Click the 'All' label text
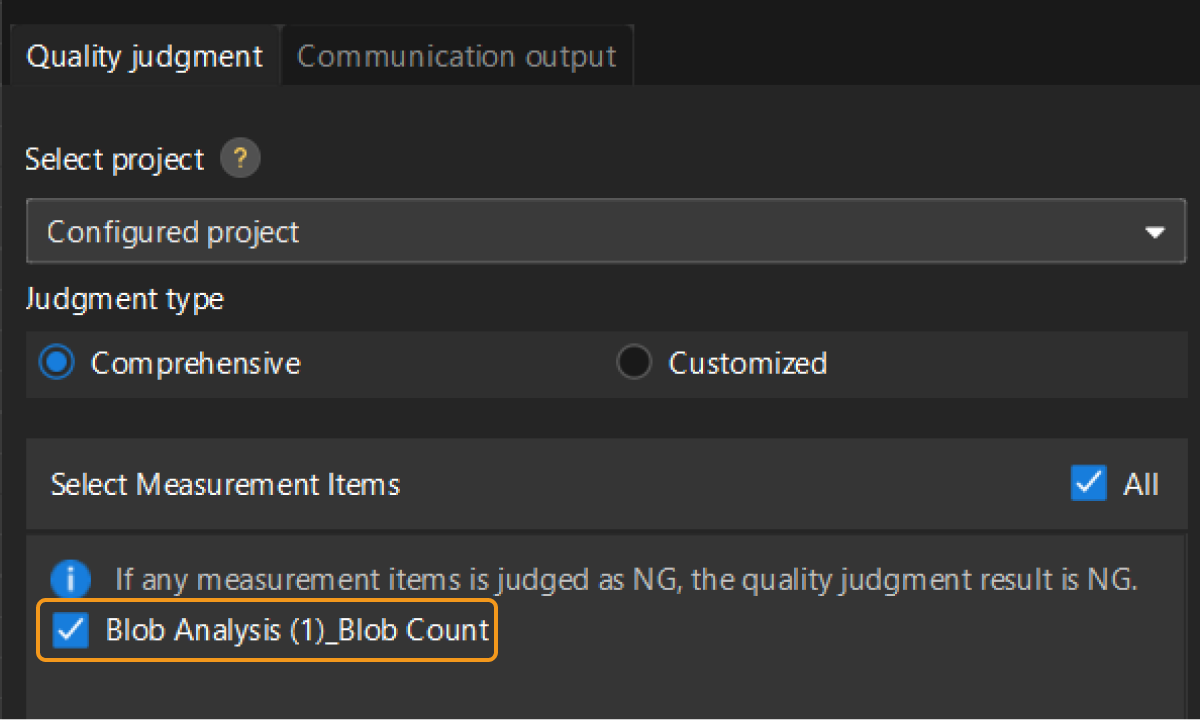 (1141, 485)
